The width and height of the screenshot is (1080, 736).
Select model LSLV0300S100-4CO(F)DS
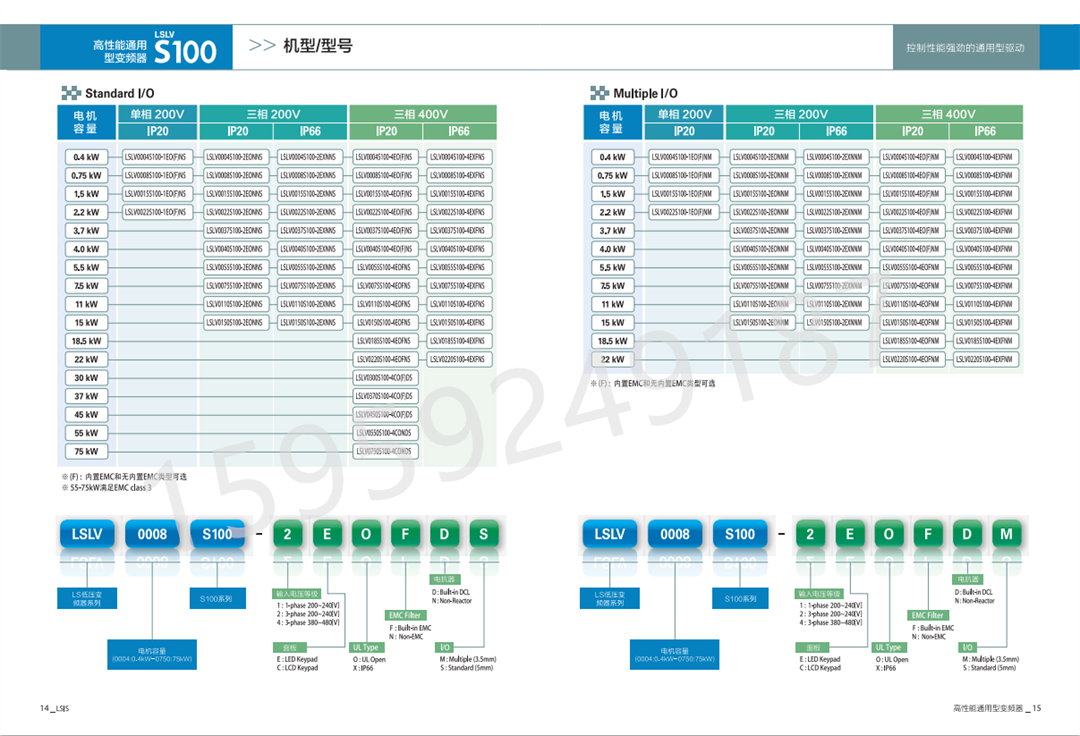[384, 378]
